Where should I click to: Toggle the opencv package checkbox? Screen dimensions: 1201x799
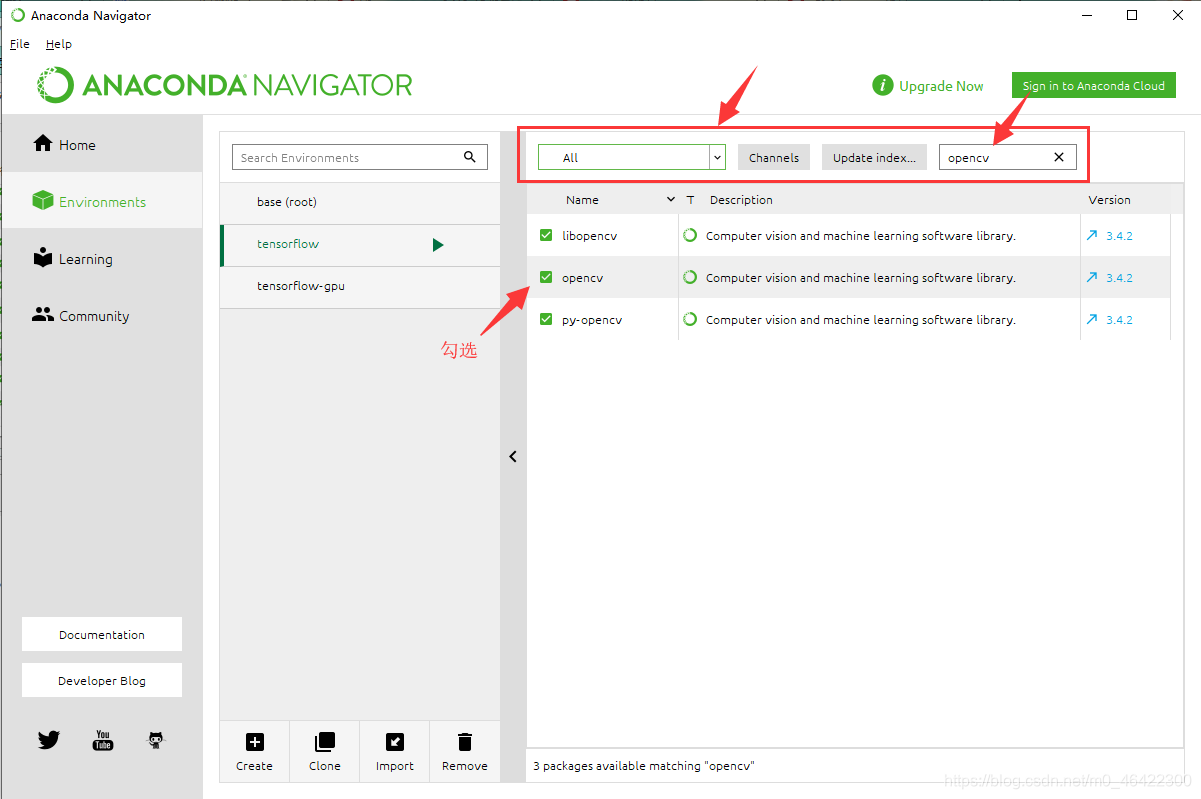click(x=546, y=277)
